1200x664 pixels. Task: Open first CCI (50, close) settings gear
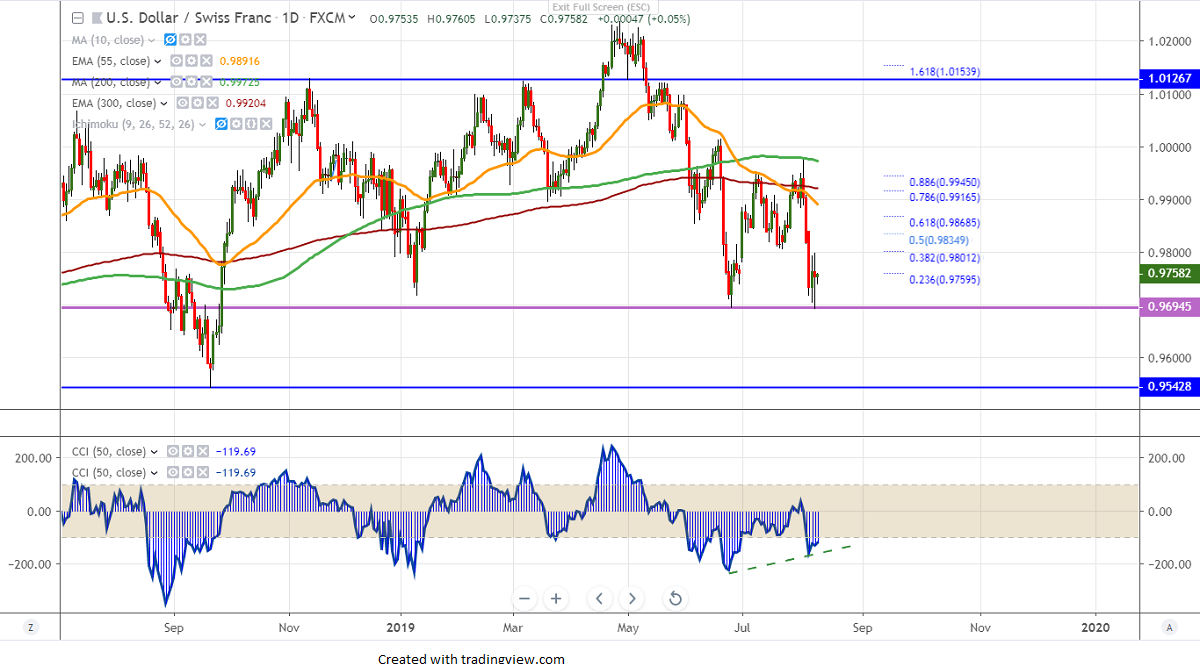pyautogui.click(x=188, y=451)
